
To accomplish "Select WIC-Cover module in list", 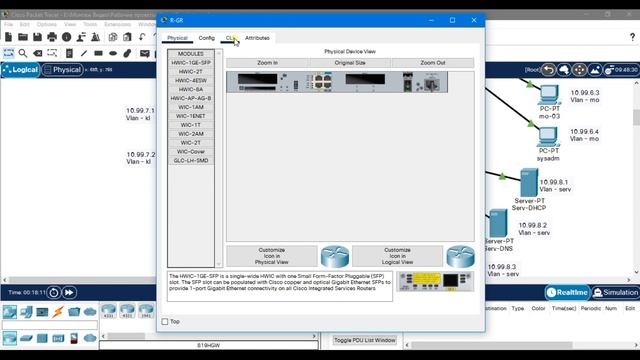I will [x=191, y=151].
